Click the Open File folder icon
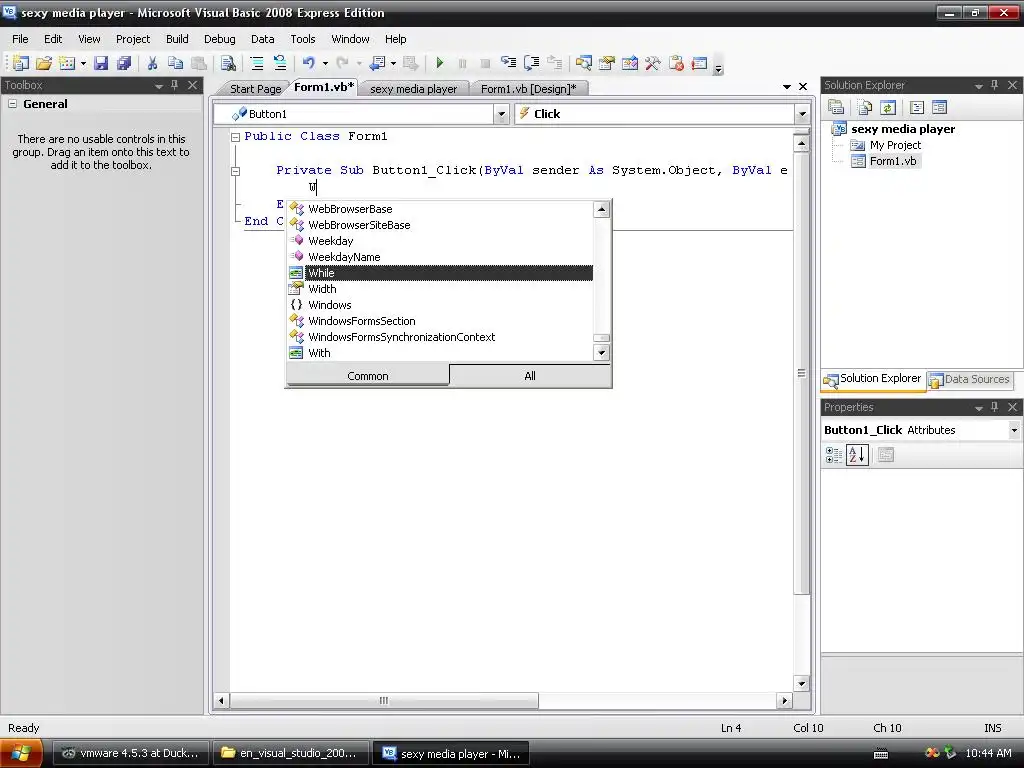This screenshot has width=1024, height=768. 44,63
